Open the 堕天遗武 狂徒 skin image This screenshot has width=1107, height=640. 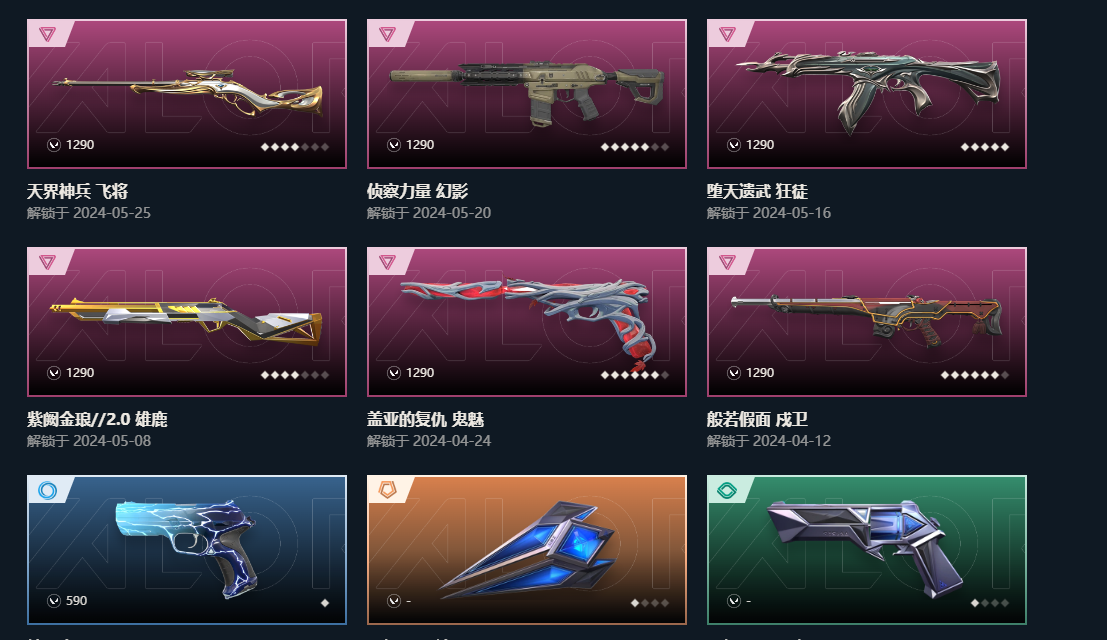pos(867,94)
